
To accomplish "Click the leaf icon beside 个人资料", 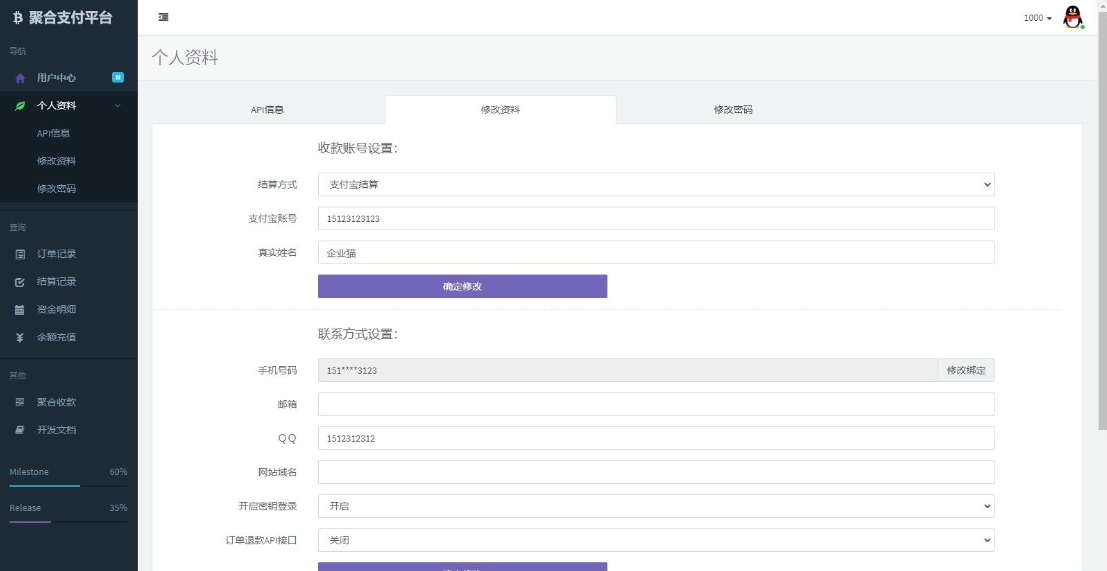I will point(20,105).
